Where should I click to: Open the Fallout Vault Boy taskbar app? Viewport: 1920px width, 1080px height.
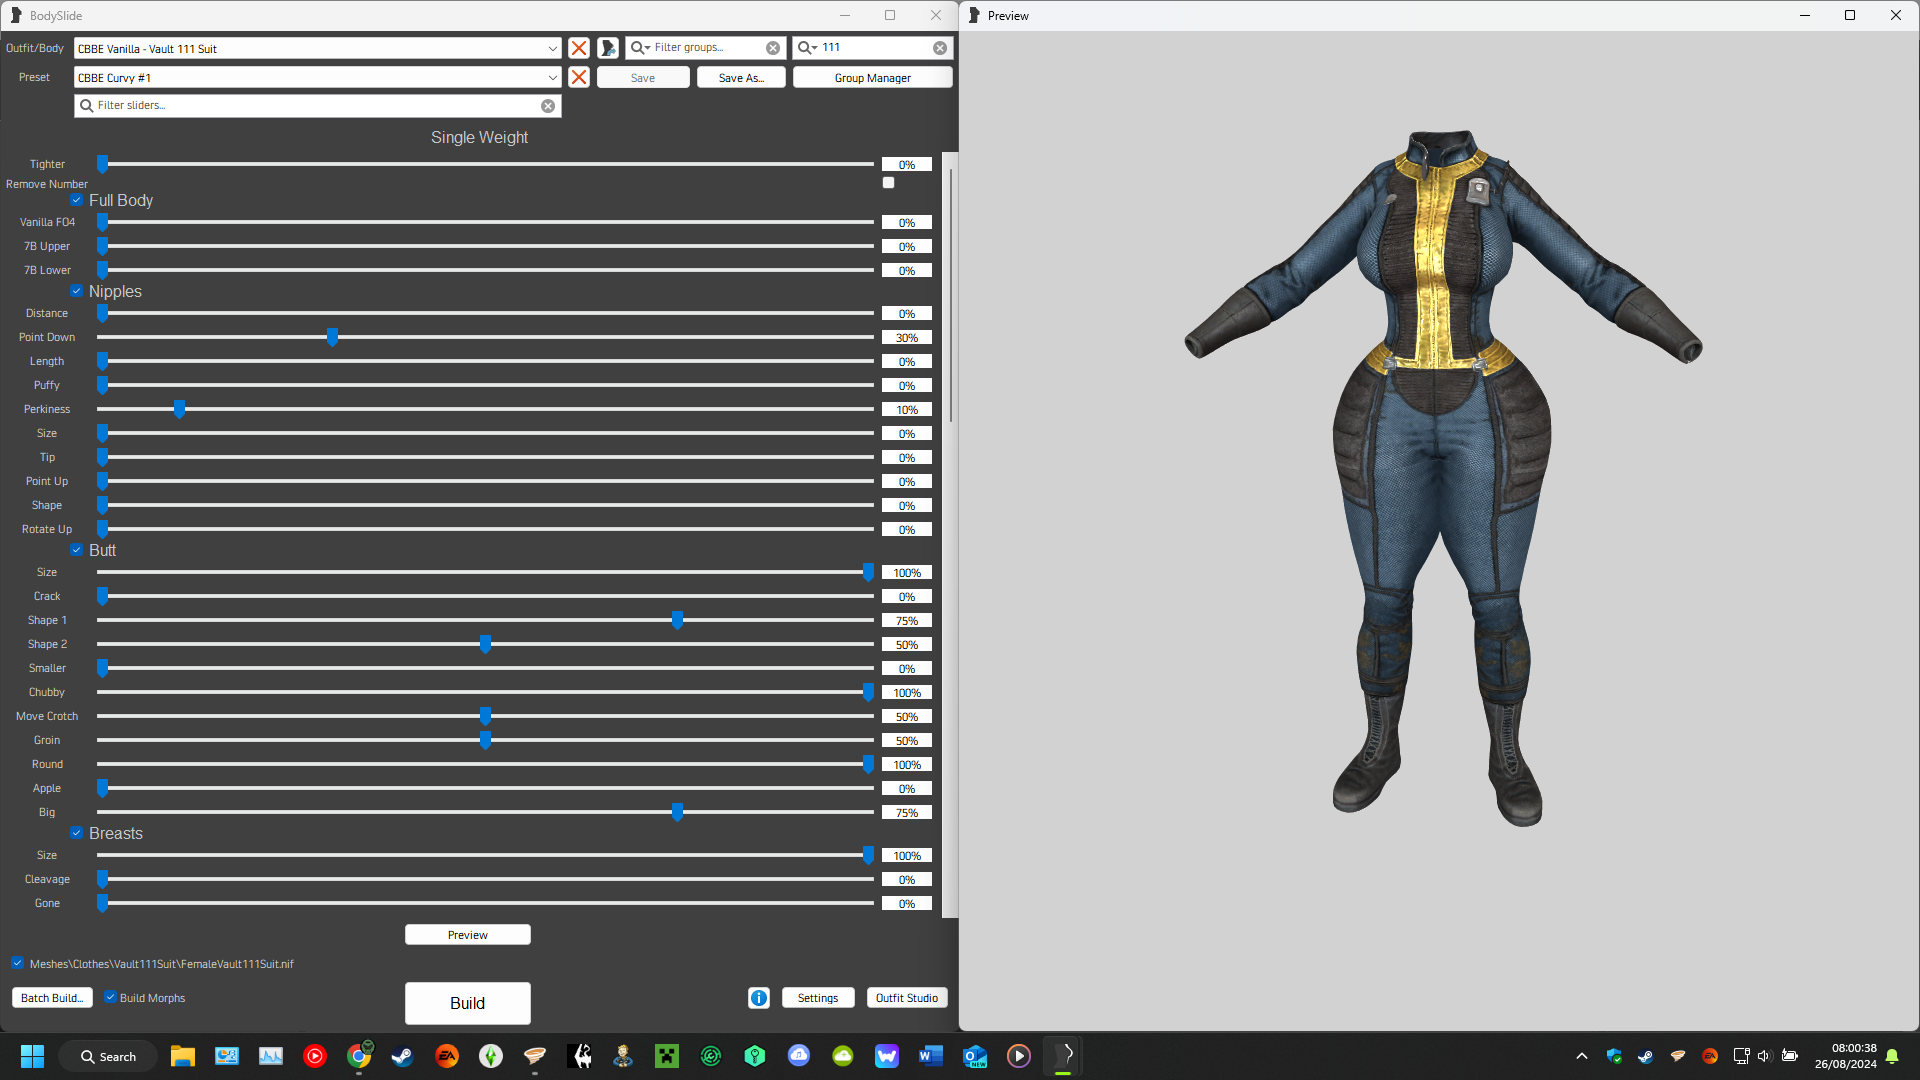click(623, 1056)
